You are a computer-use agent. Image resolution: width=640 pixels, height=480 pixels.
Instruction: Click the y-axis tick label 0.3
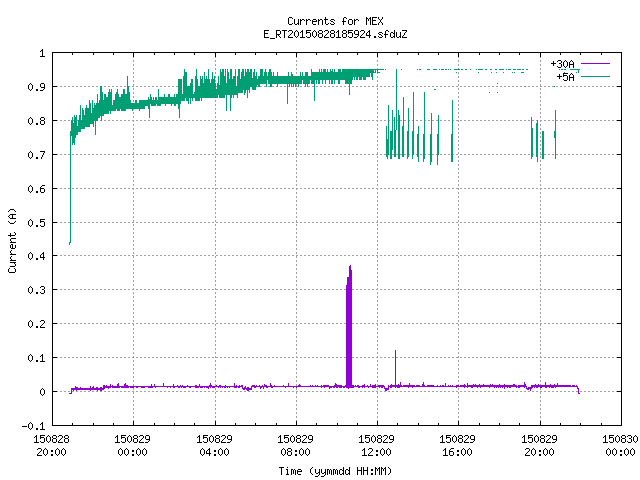(x=36, y=290)
